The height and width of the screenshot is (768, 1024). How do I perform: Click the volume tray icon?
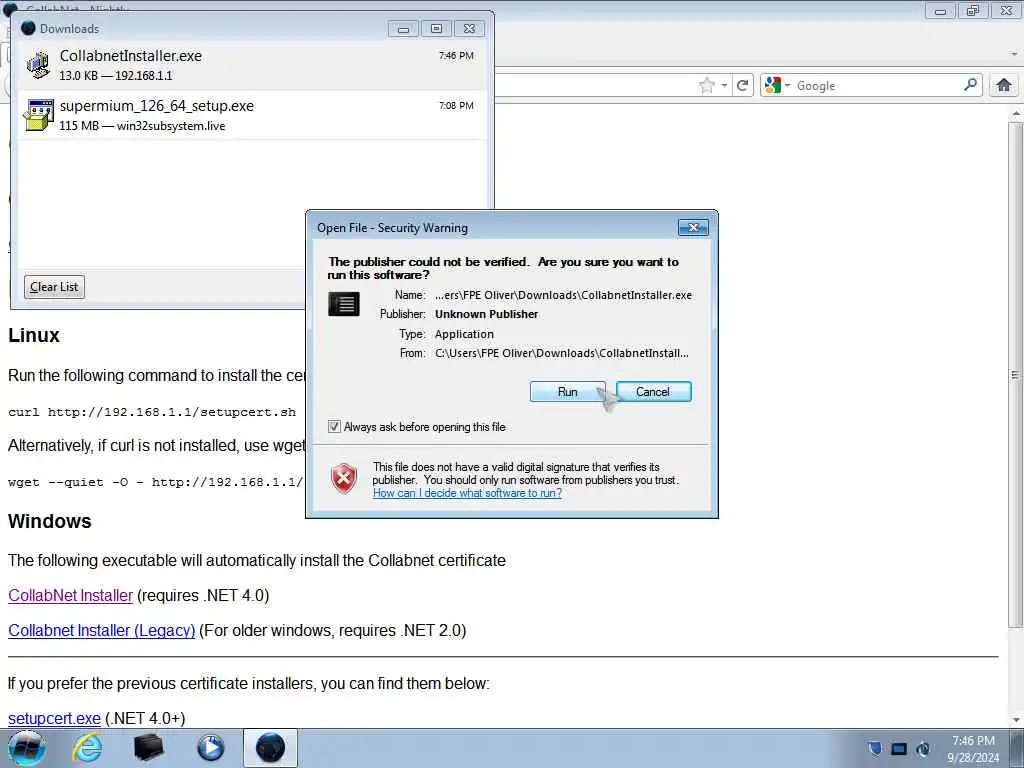tap(923, 749)
